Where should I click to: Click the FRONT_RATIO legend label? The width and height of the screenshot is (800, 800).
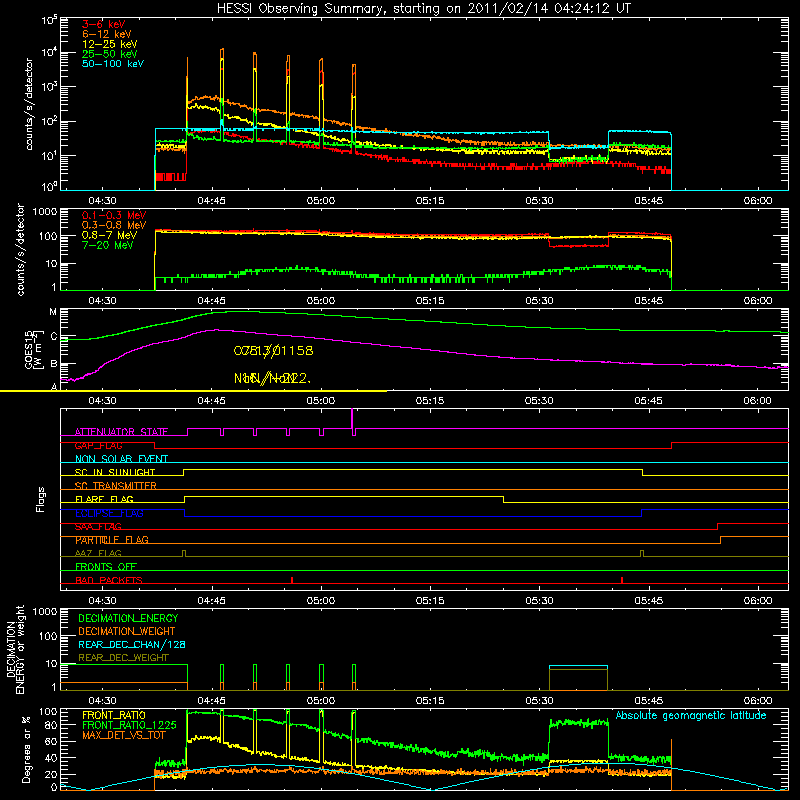click(x=114, y=715)
